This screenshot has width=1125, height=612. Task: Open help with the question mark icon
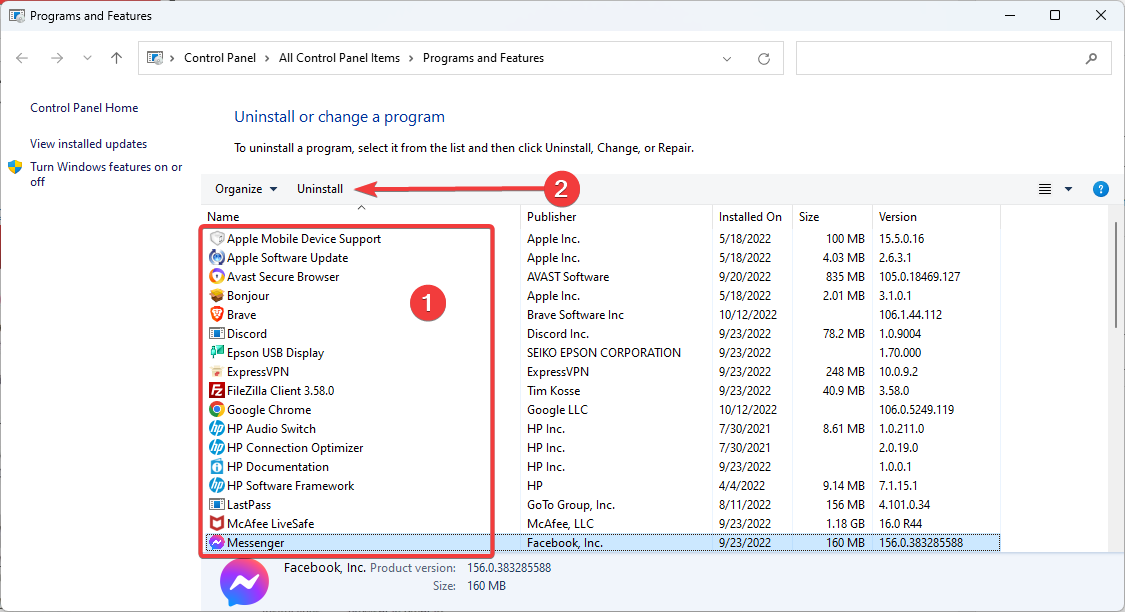1101,189
